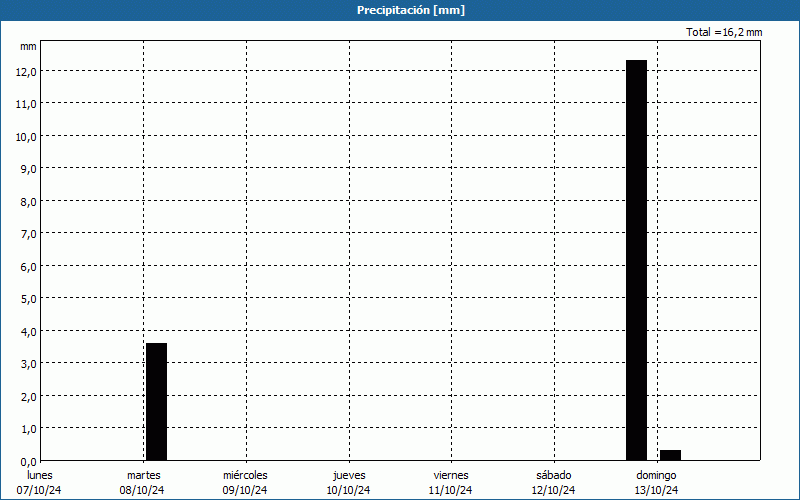
Task: Click the domingo 13/10/24 axis label
Action: [656, 483]
